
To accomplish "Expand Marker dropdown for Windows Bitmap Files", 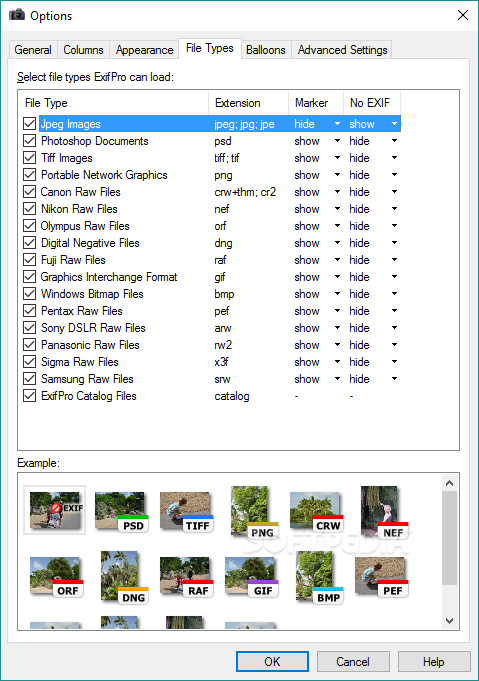I will tap(337, 294).
